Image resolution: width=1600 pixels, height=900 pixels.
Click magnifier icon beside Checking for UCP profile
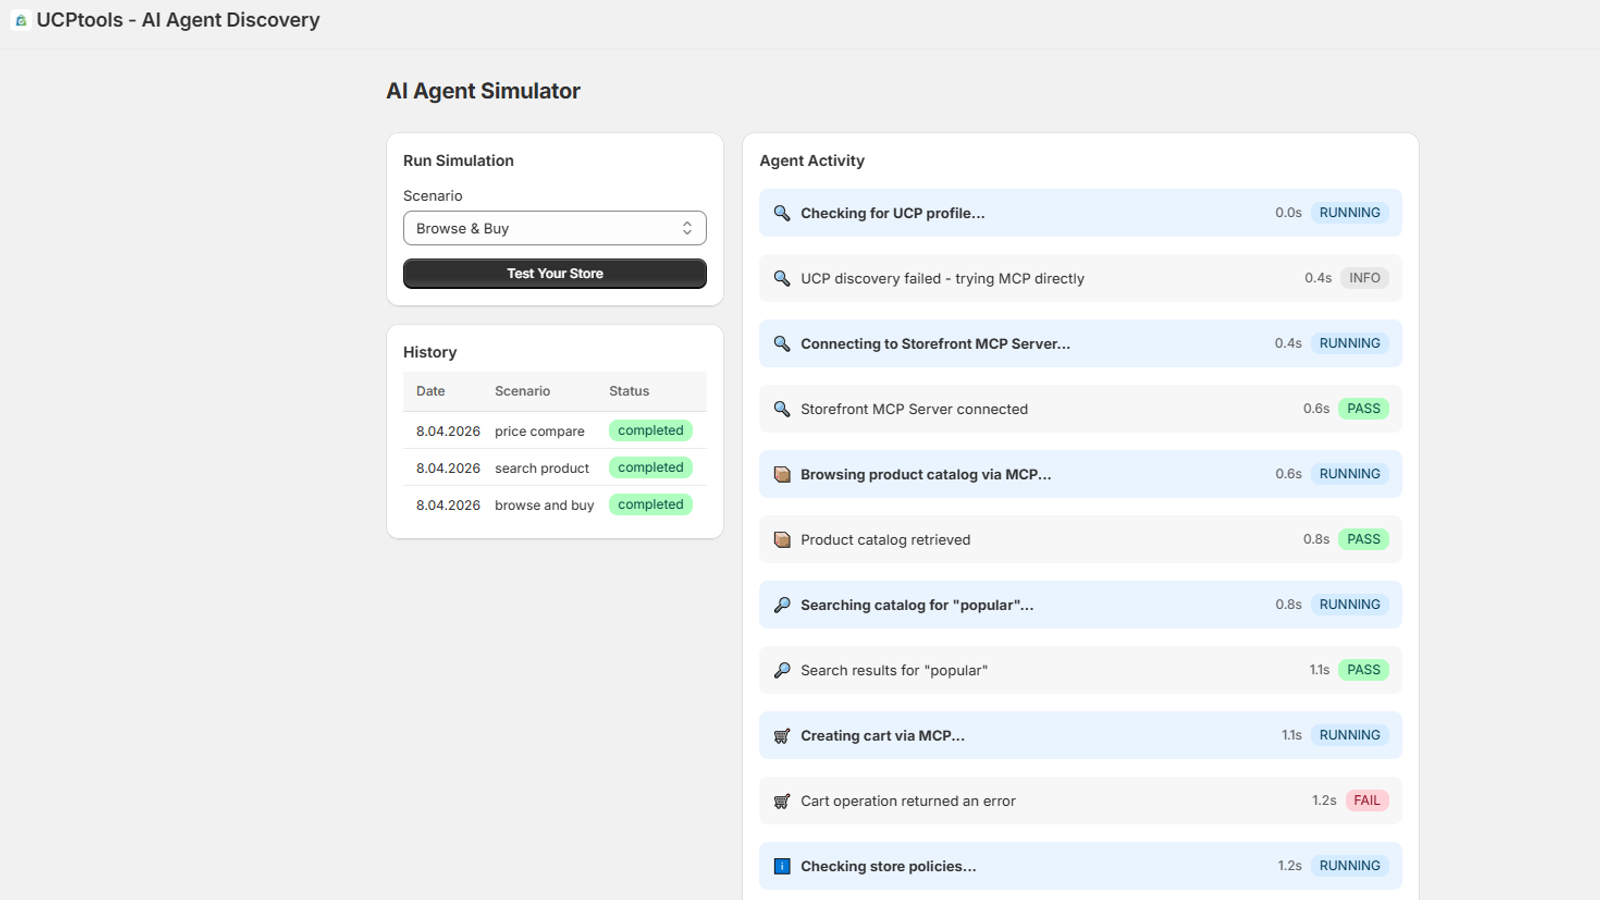click(782, 213)
